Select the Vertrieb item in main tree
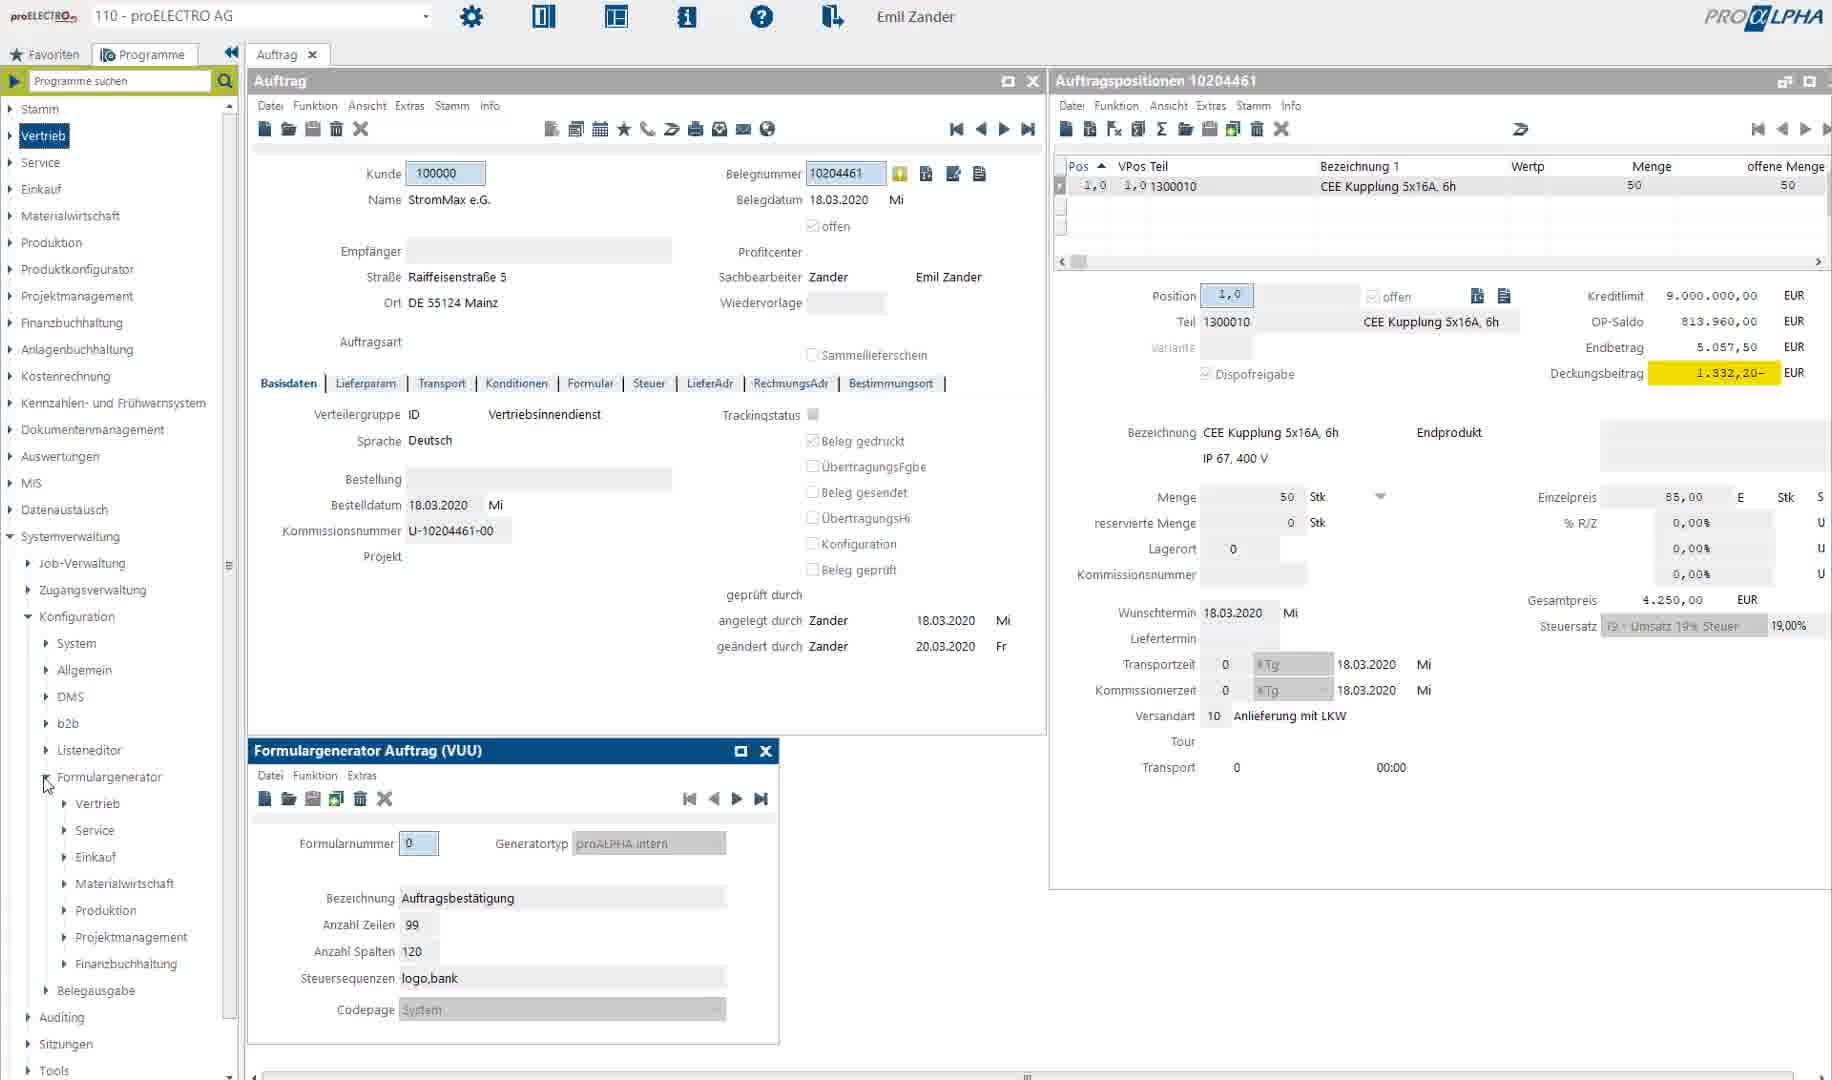1832x1080 pixels. pos(43,136)
